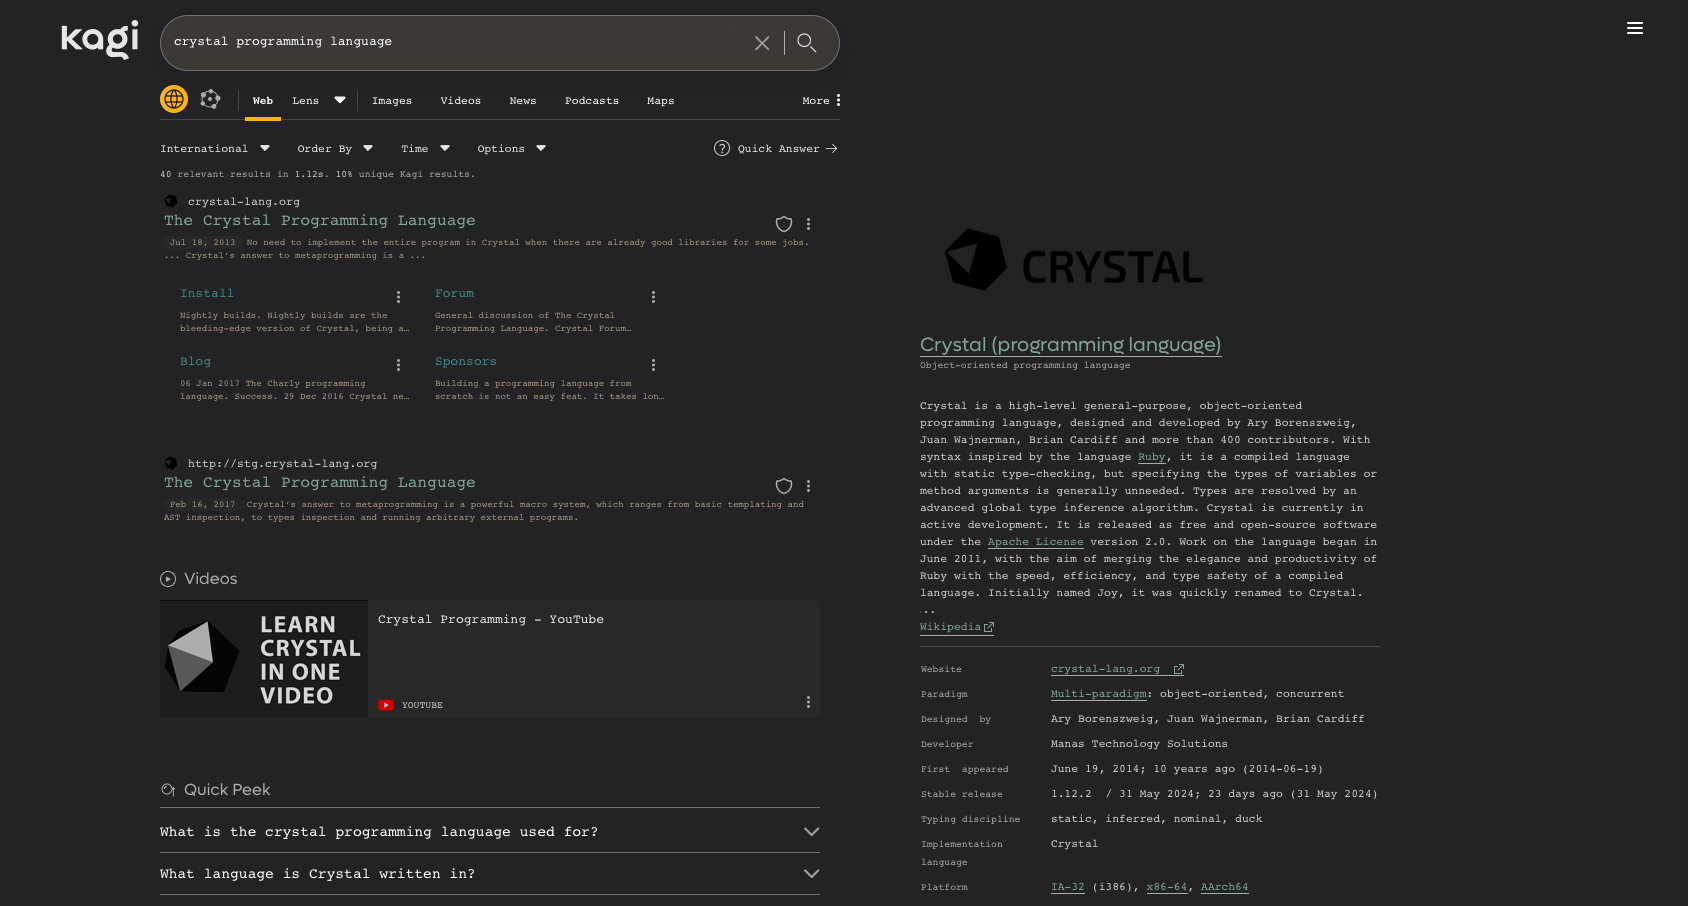Expand 'What language is Crystal written in?'

pos(811,873)
